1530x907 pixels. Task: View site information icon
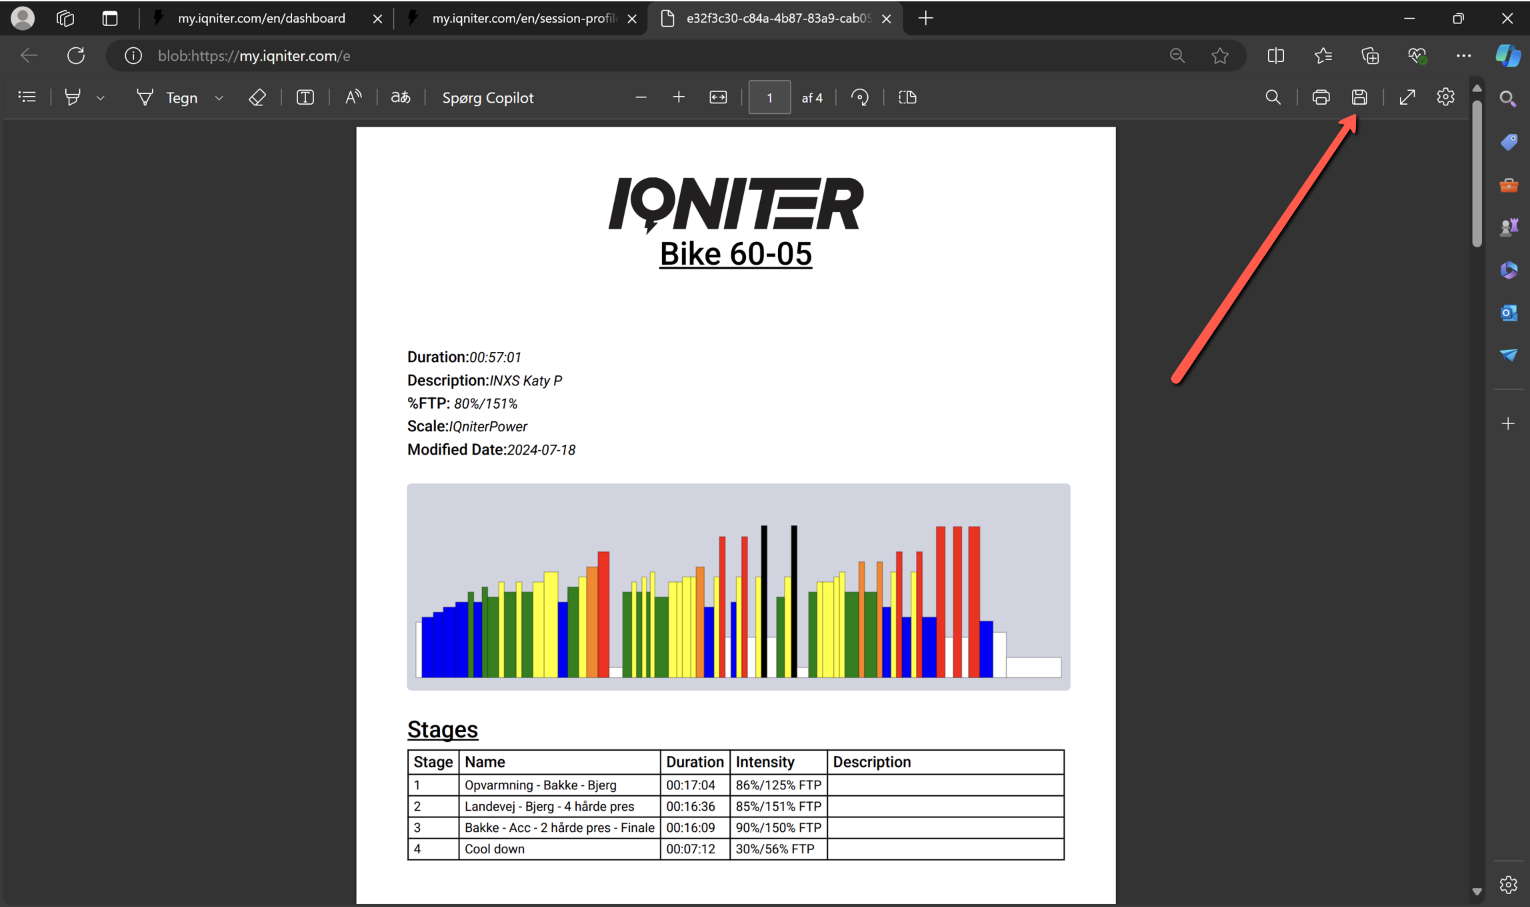coord(133,56)
